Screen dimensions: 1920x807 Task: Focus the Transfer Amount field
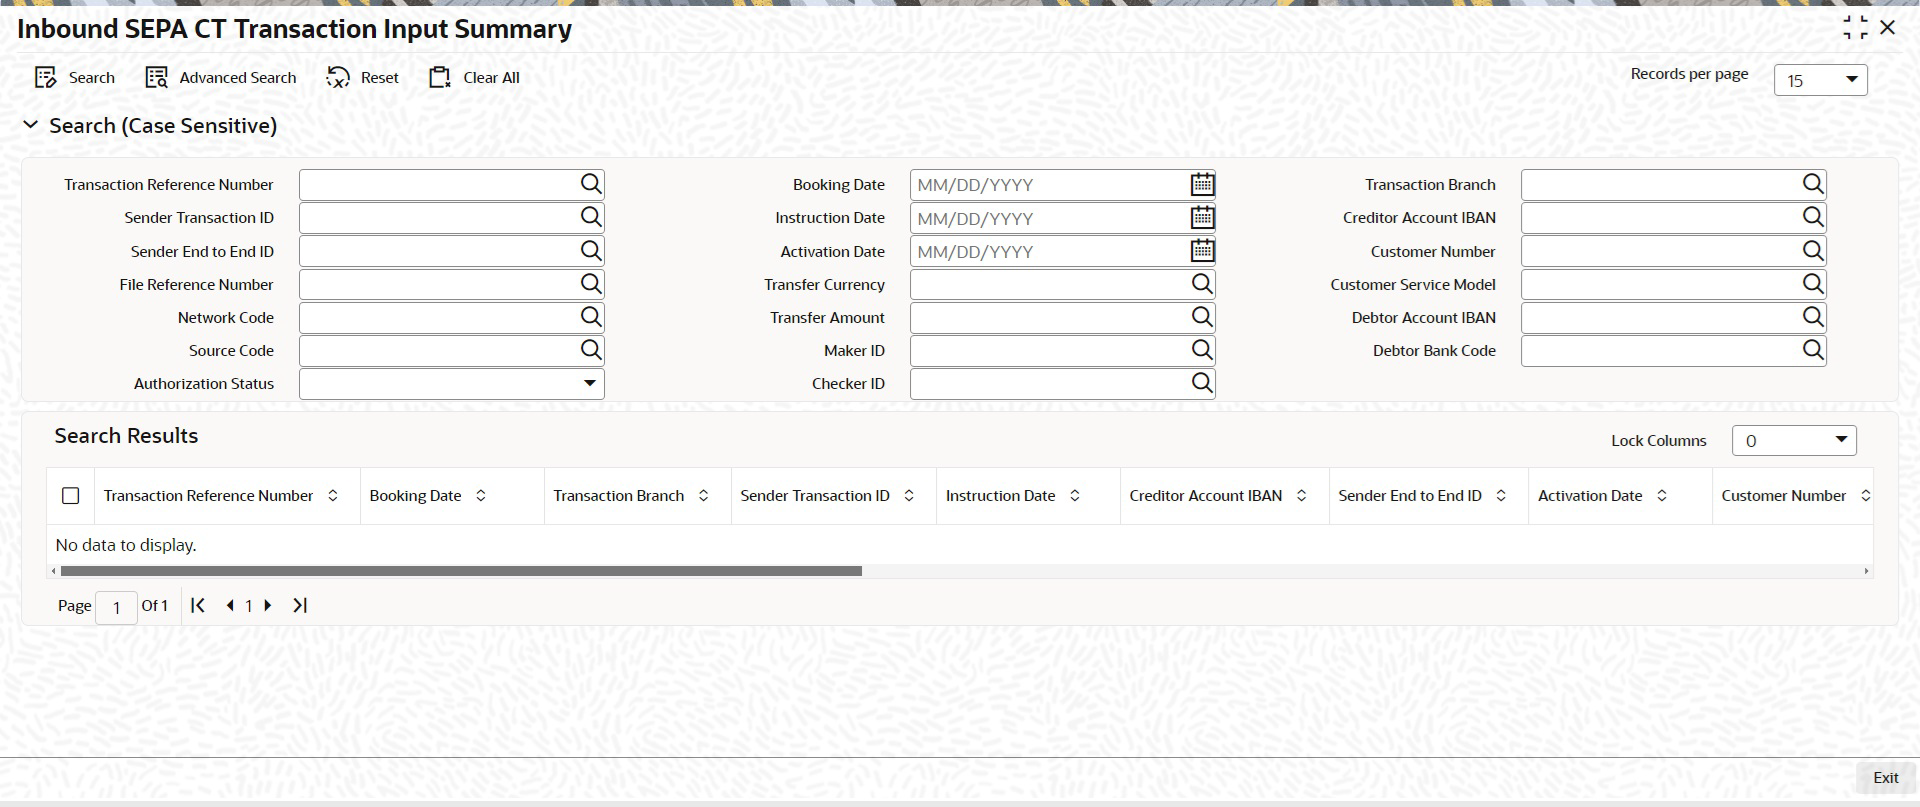1050,318
